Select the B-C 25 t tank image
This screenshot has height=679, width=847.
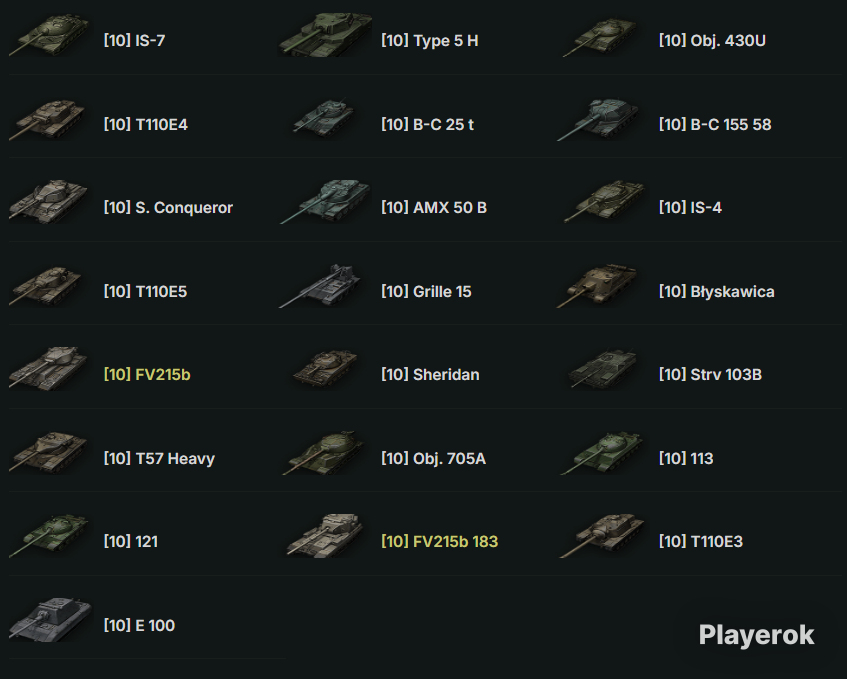[x=324, y=118]
